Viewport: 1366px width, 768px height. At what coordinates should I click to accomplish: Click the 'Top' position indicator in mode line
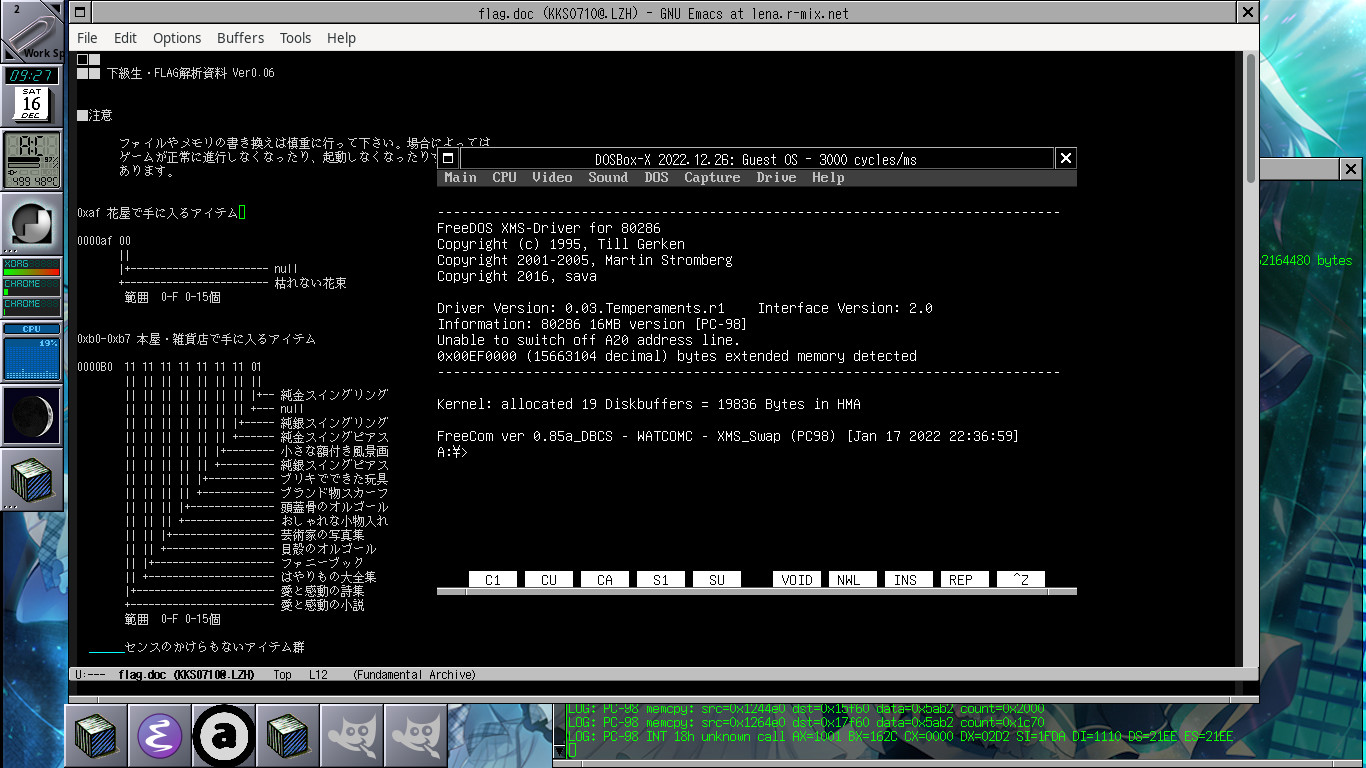point(283,675)
